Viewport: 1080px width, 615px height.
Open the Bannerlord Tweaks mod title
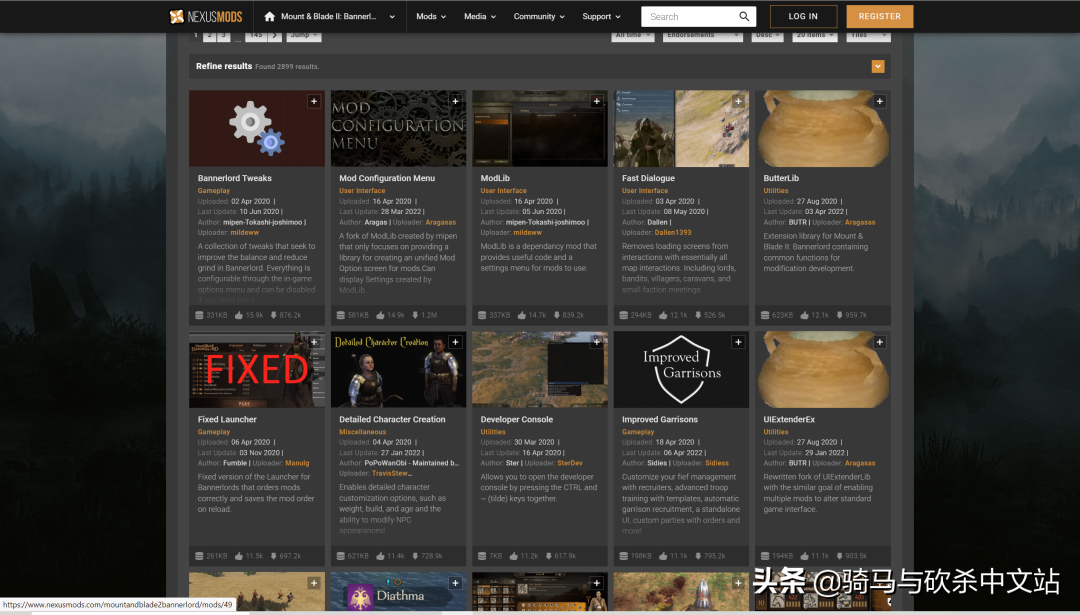click(234, 178)
